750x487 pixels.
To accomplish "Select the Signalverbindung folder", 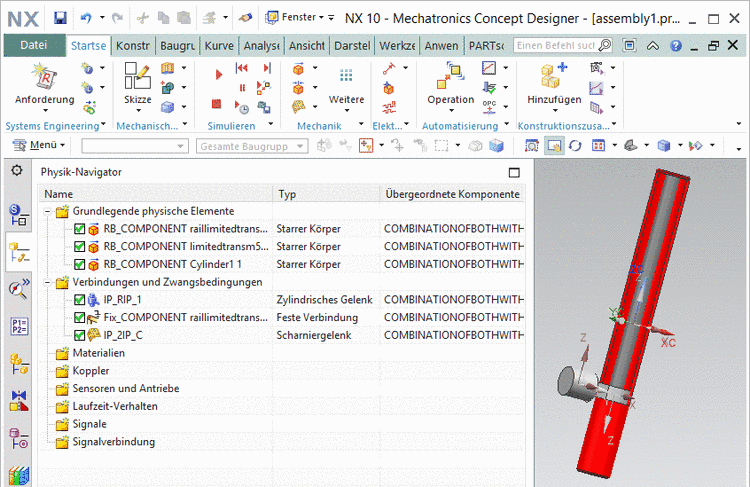I will click(113, 442).
